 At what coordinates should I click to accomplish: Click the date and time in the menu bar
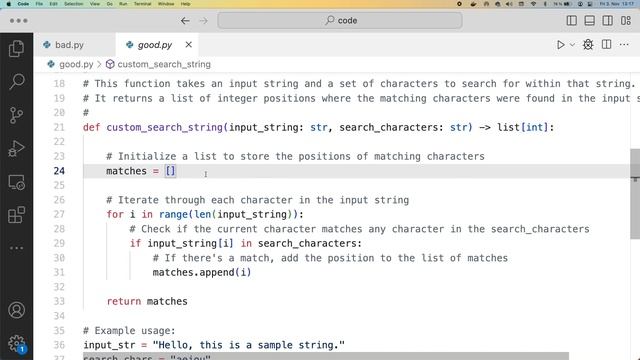(617, 4)
